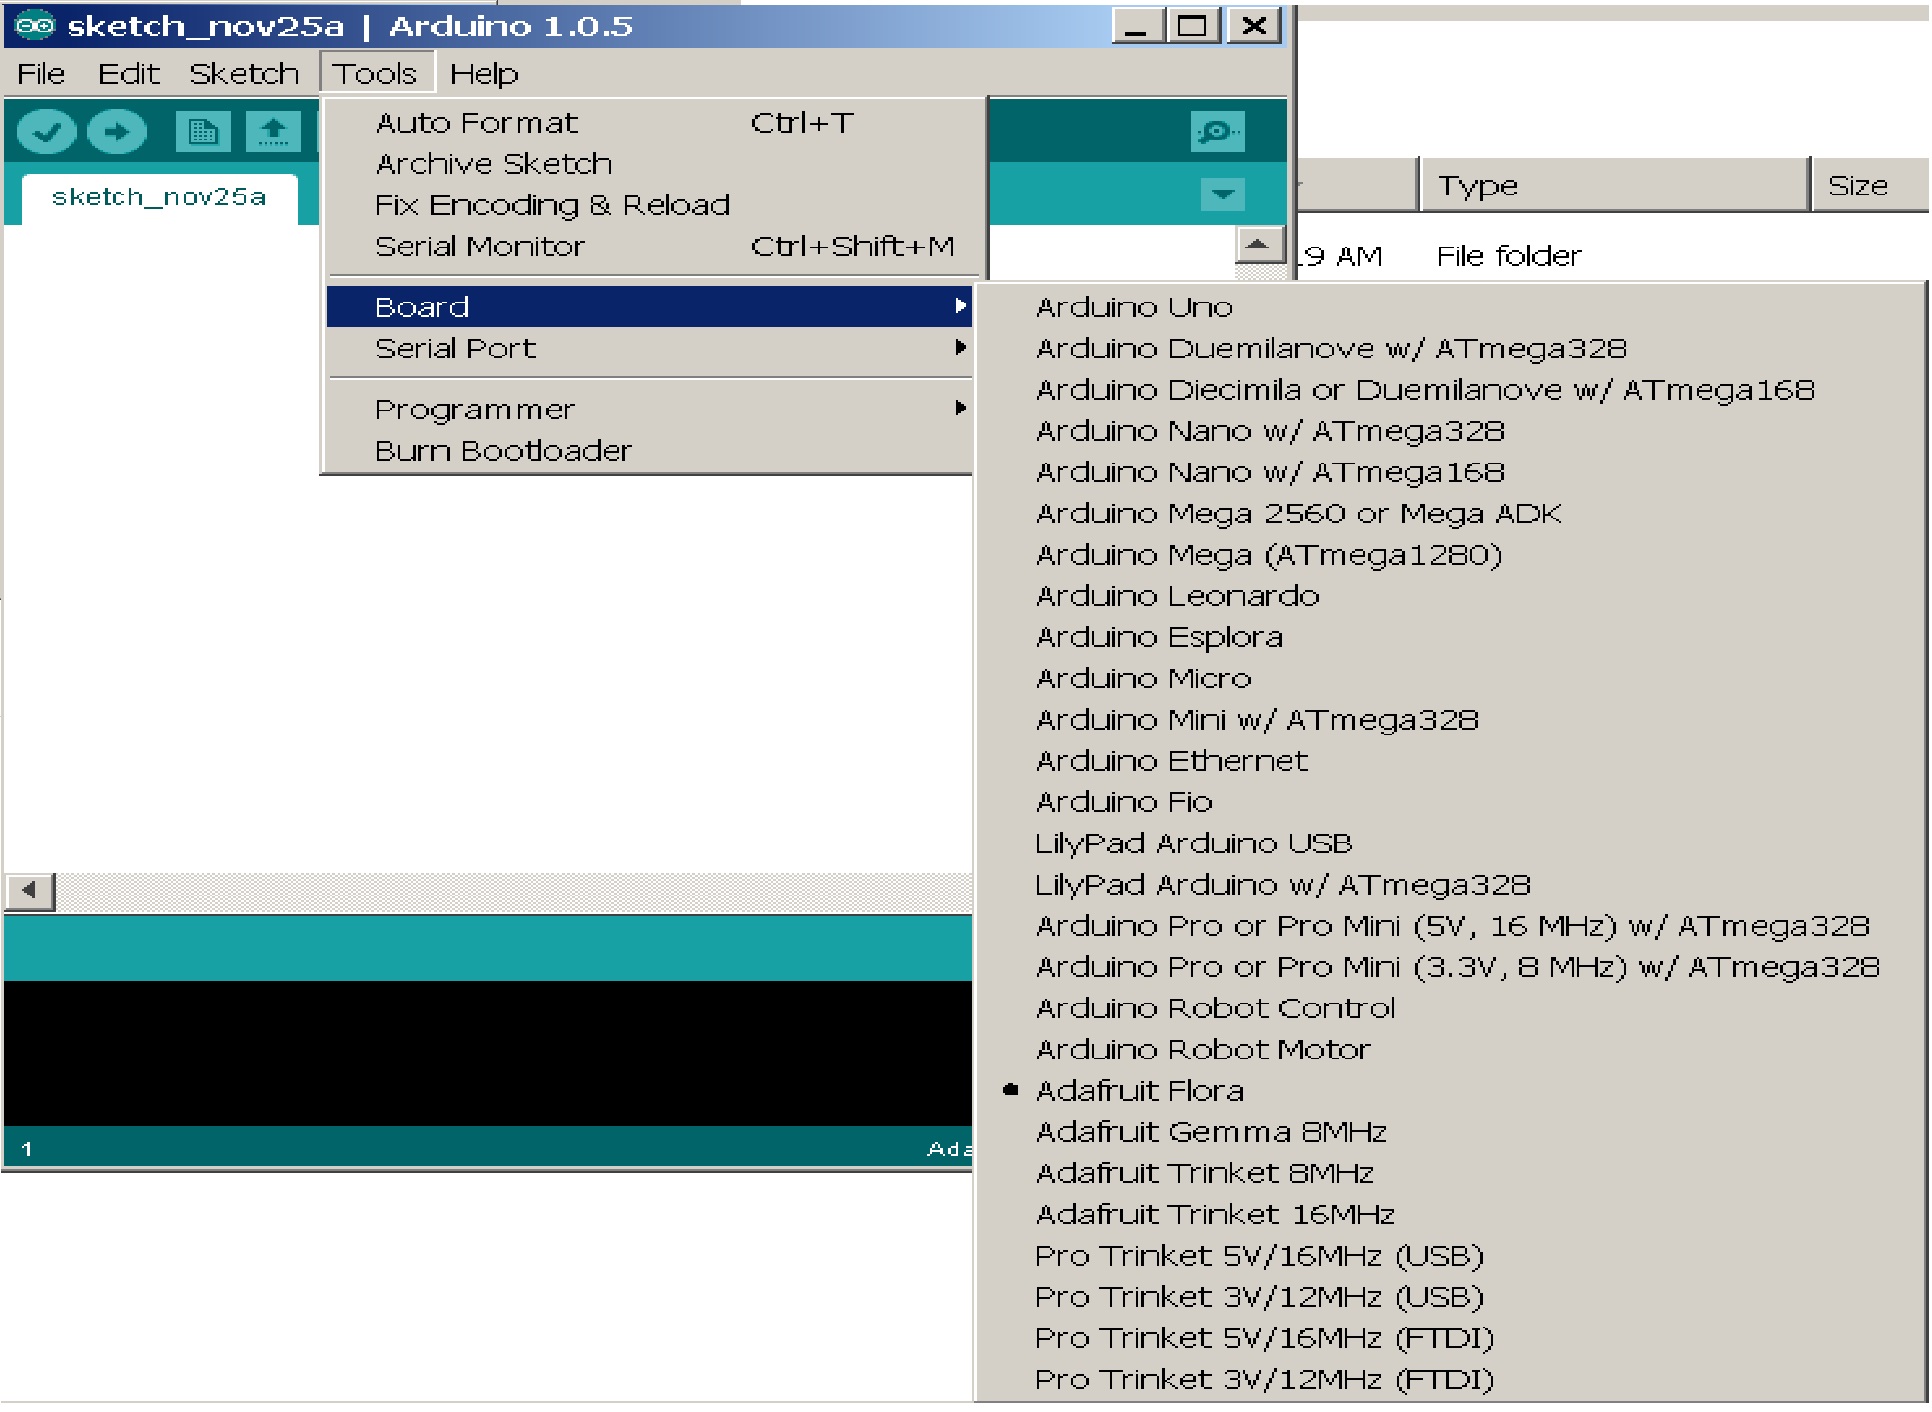Maximize the Arduino window
This screenshot has height=1412, width=1932.
[1193, 26]
